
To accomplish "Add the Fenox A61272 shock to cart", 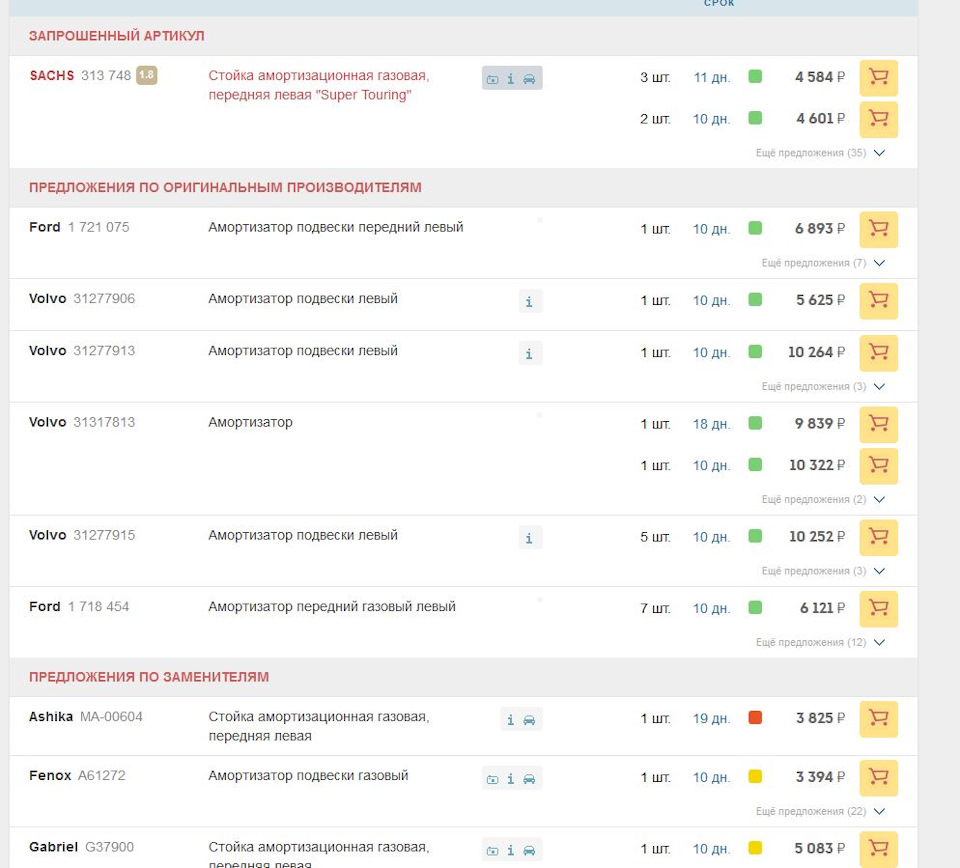I will [878, 777].
